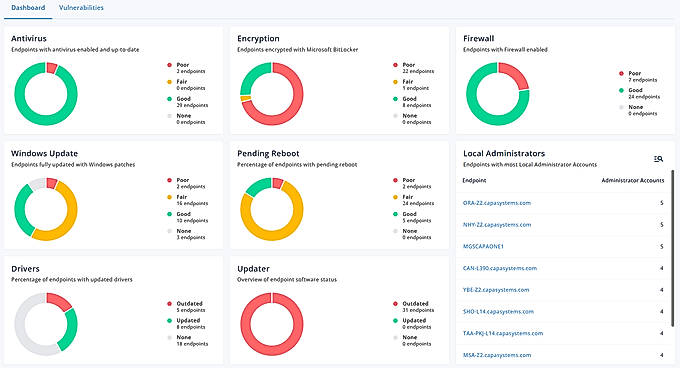The width and height of the screenshot is (680, 368).
Task: Select the red ring of Updater donut
Action: (272, 350)
